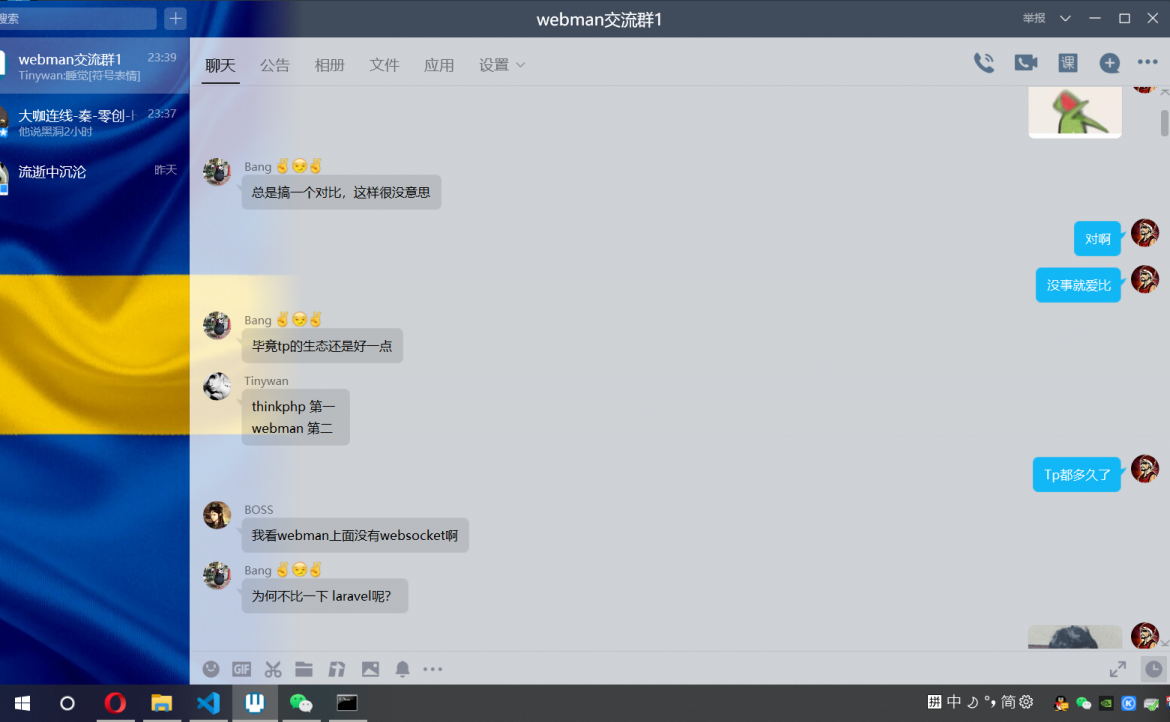
Task: Click Tinywan's avatar in chat
Action: (x=217, y=386)
